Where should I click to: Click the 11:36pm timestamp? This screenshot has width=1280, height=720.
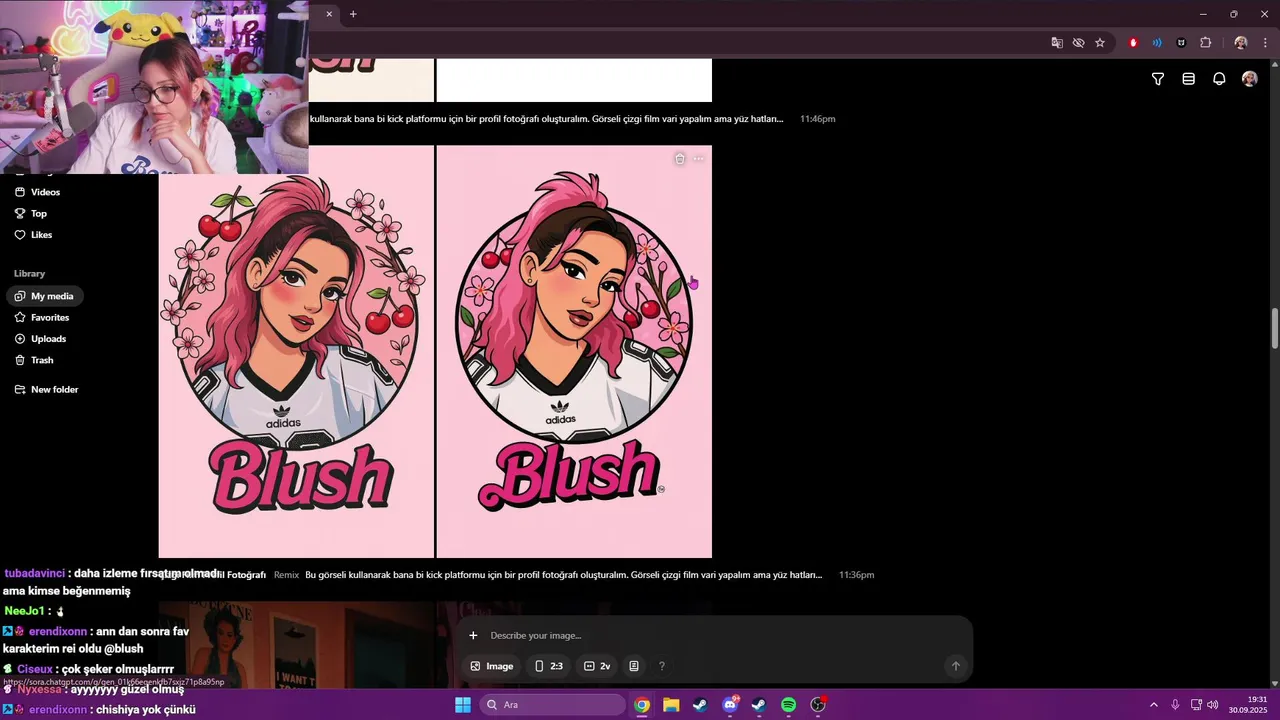tap(856, 575)
